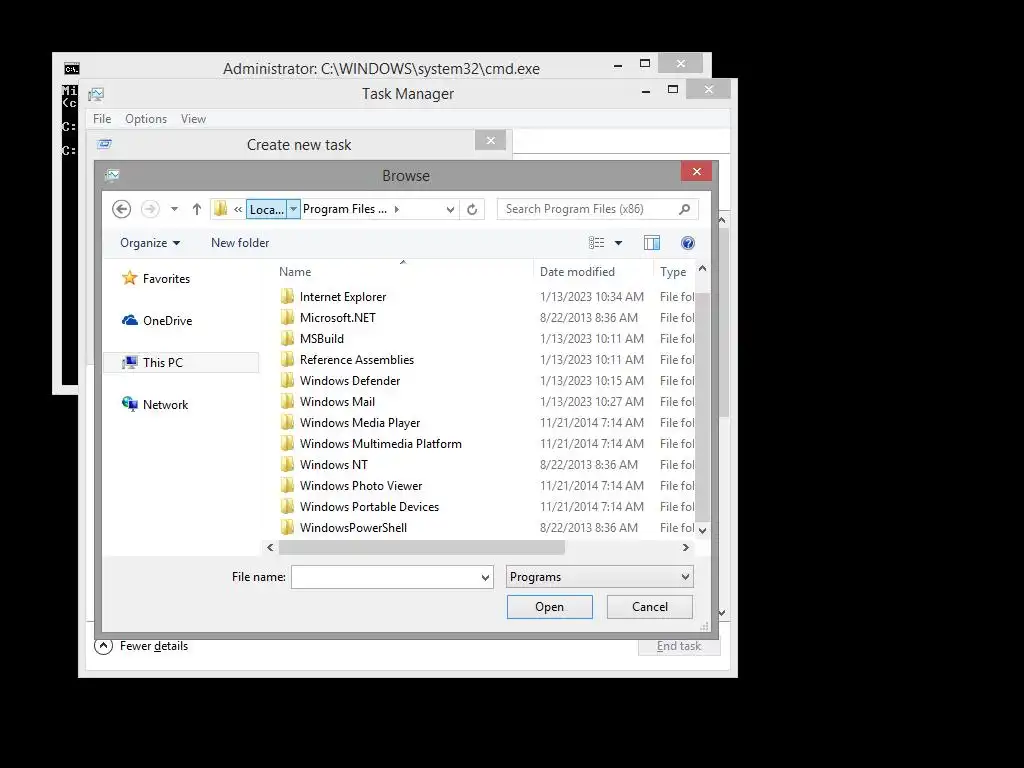
Task: Expand the Loca... breadcrumb dropdown arrow
Action: (294, 209)
